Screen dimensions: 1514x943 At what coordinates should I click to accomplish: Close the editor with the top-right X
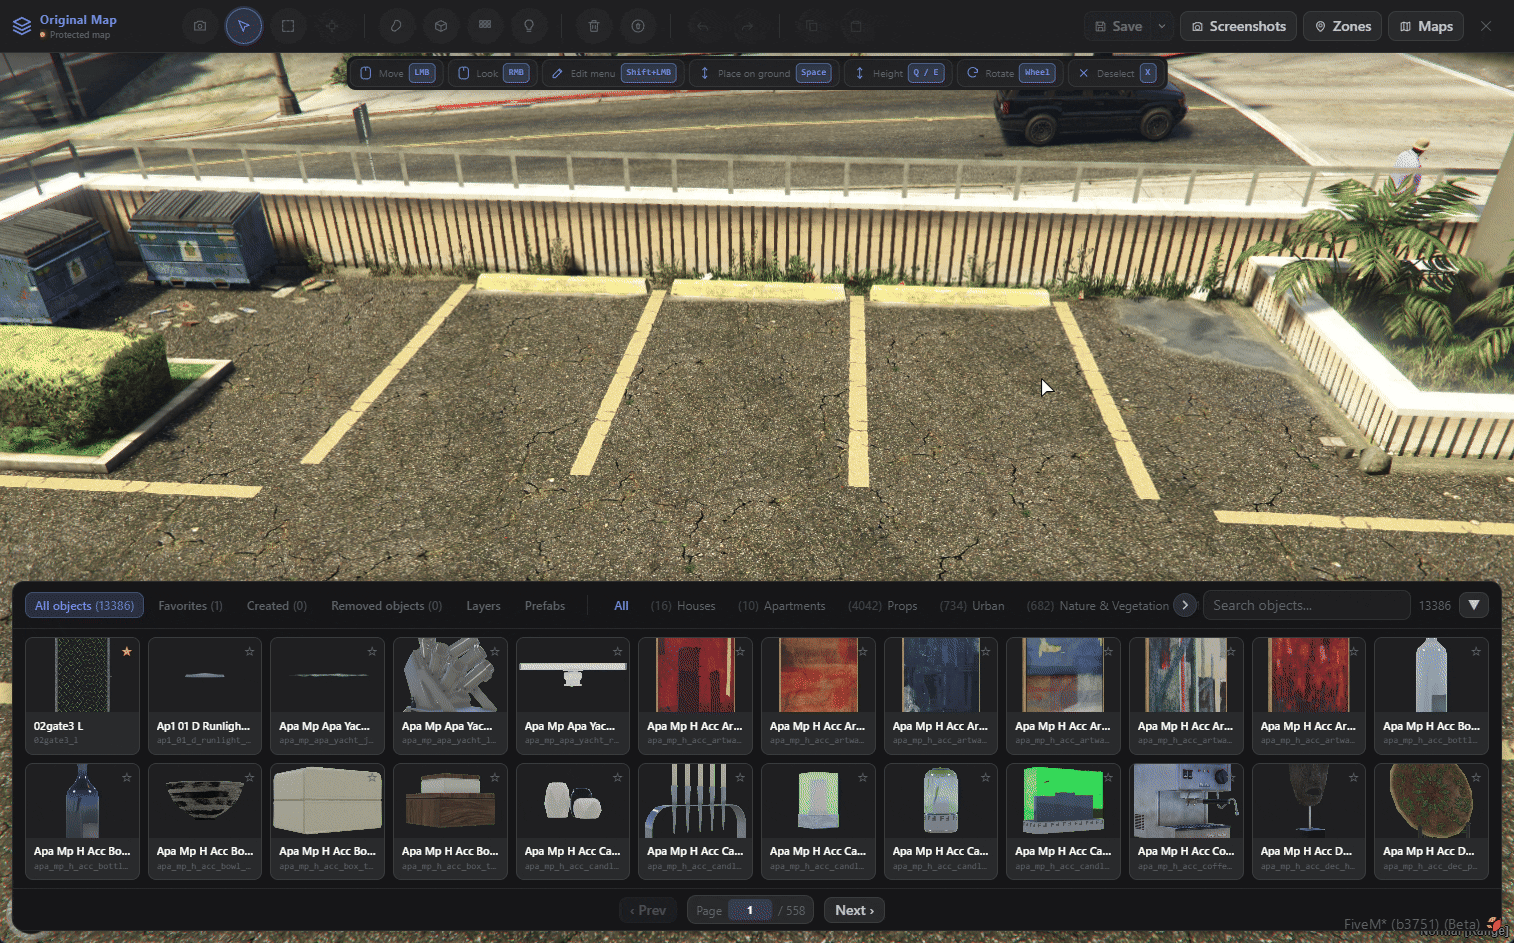1486,26
